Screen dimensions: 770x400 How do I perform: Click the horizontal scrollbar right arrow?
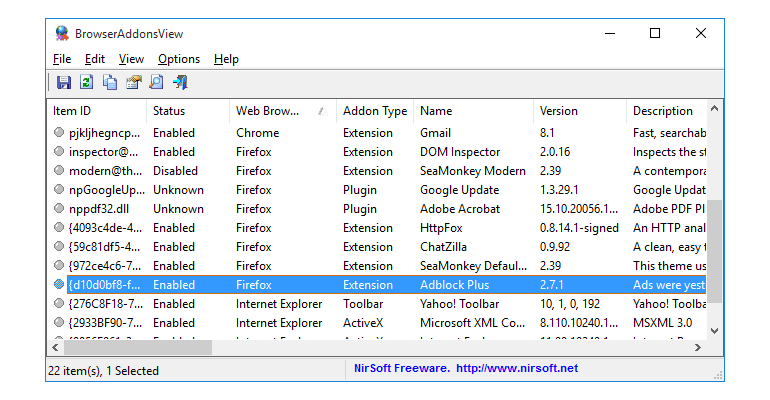point(698,347)
